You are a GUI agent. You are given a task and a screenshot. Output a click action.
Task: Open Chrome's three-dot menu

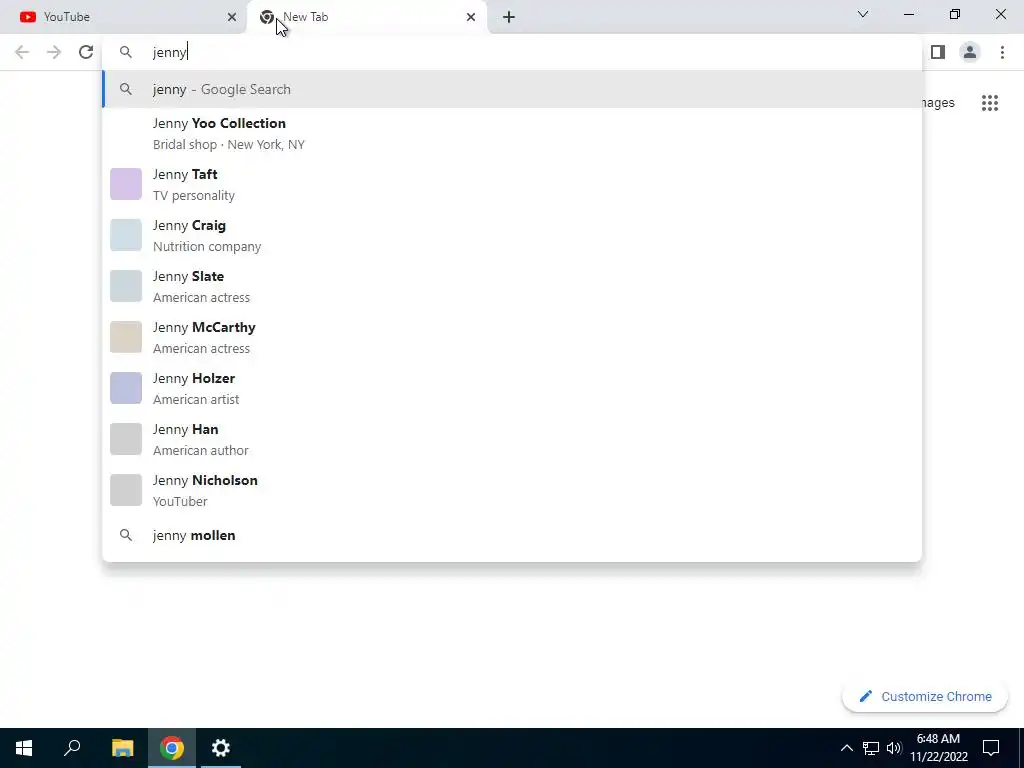(1002, 52)
